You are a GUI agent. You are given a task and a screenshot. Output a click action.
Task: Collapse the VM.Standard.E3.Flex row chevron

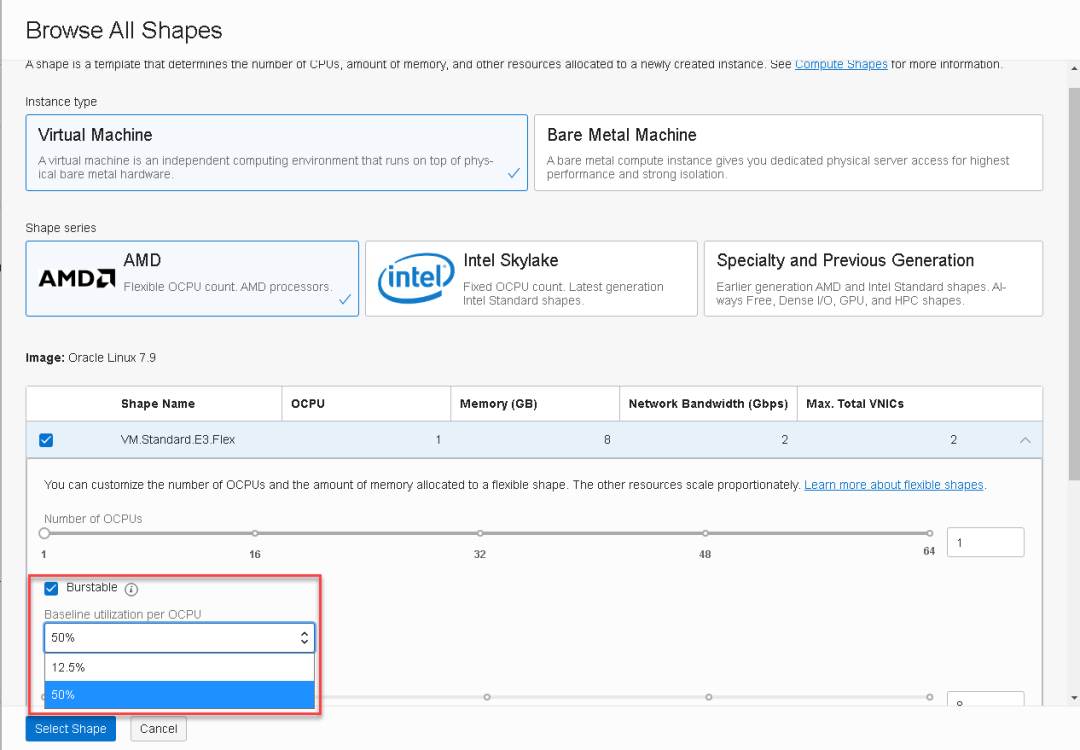pos(1025,440)
